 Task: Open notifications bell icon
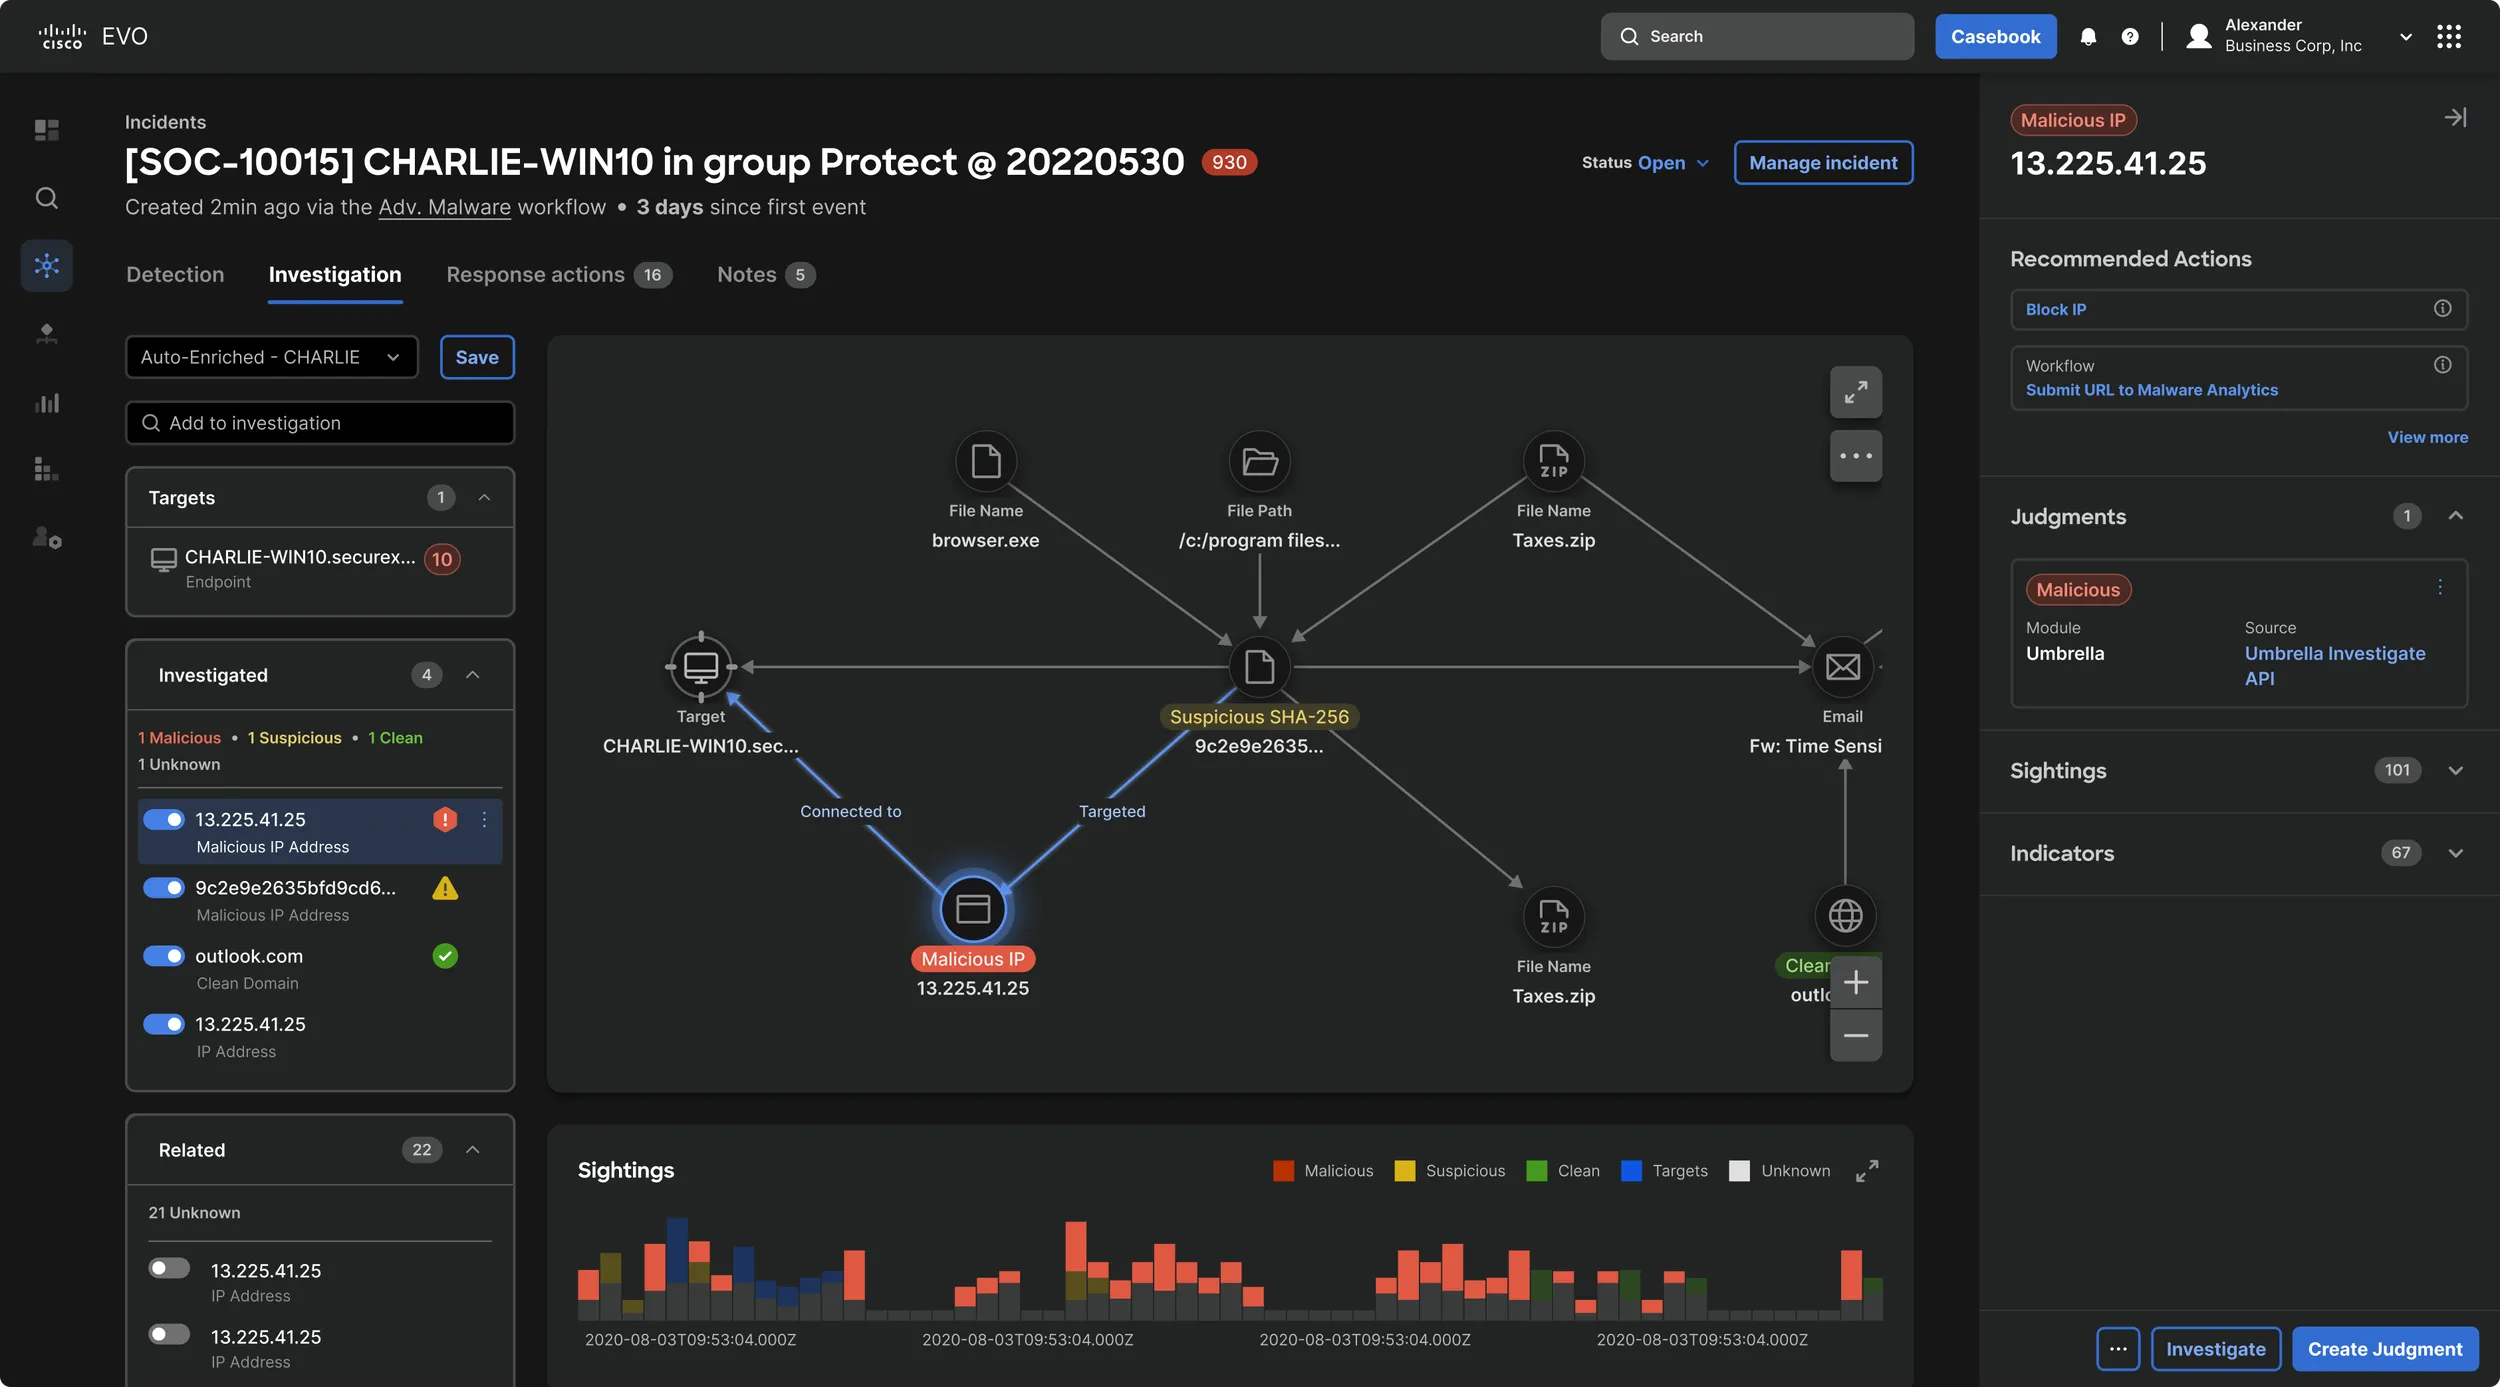(2088, 37)
